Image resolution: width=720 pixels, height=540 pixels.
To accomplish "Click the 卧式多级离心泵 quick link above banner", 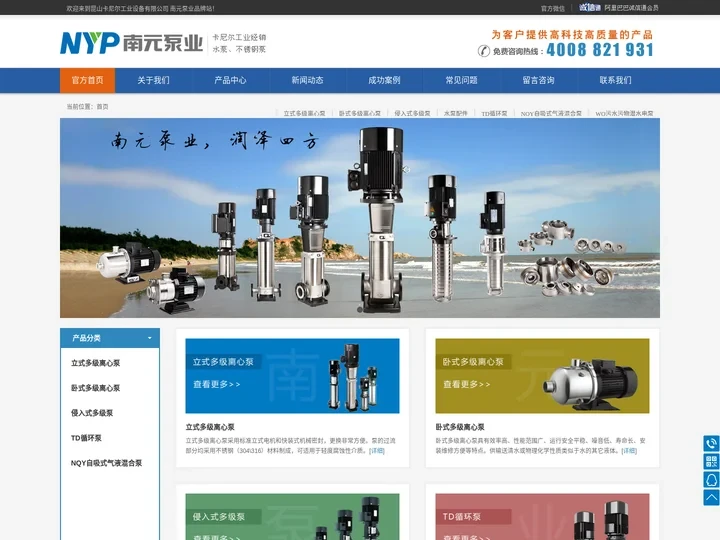I will [x=360, y=113].
